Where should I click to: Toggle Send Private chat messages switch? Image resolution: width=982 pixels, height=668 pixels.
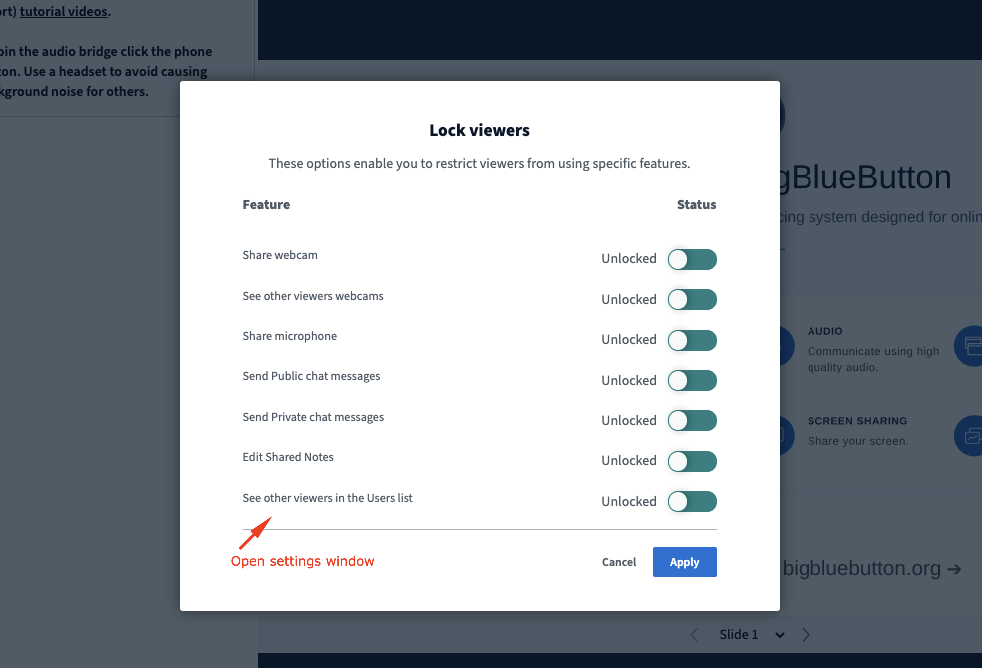(692, 420)
